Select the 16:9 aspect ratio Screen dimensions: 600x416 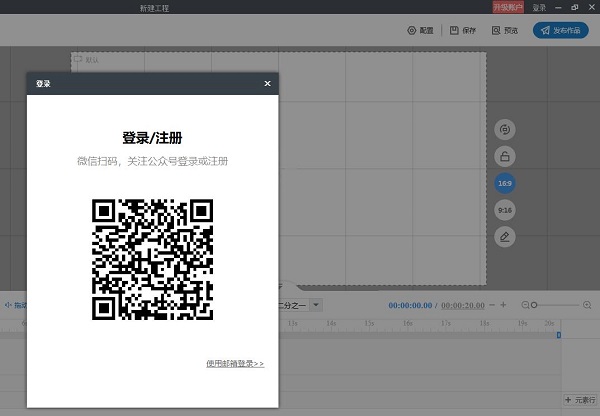click(x=505, y=183)
